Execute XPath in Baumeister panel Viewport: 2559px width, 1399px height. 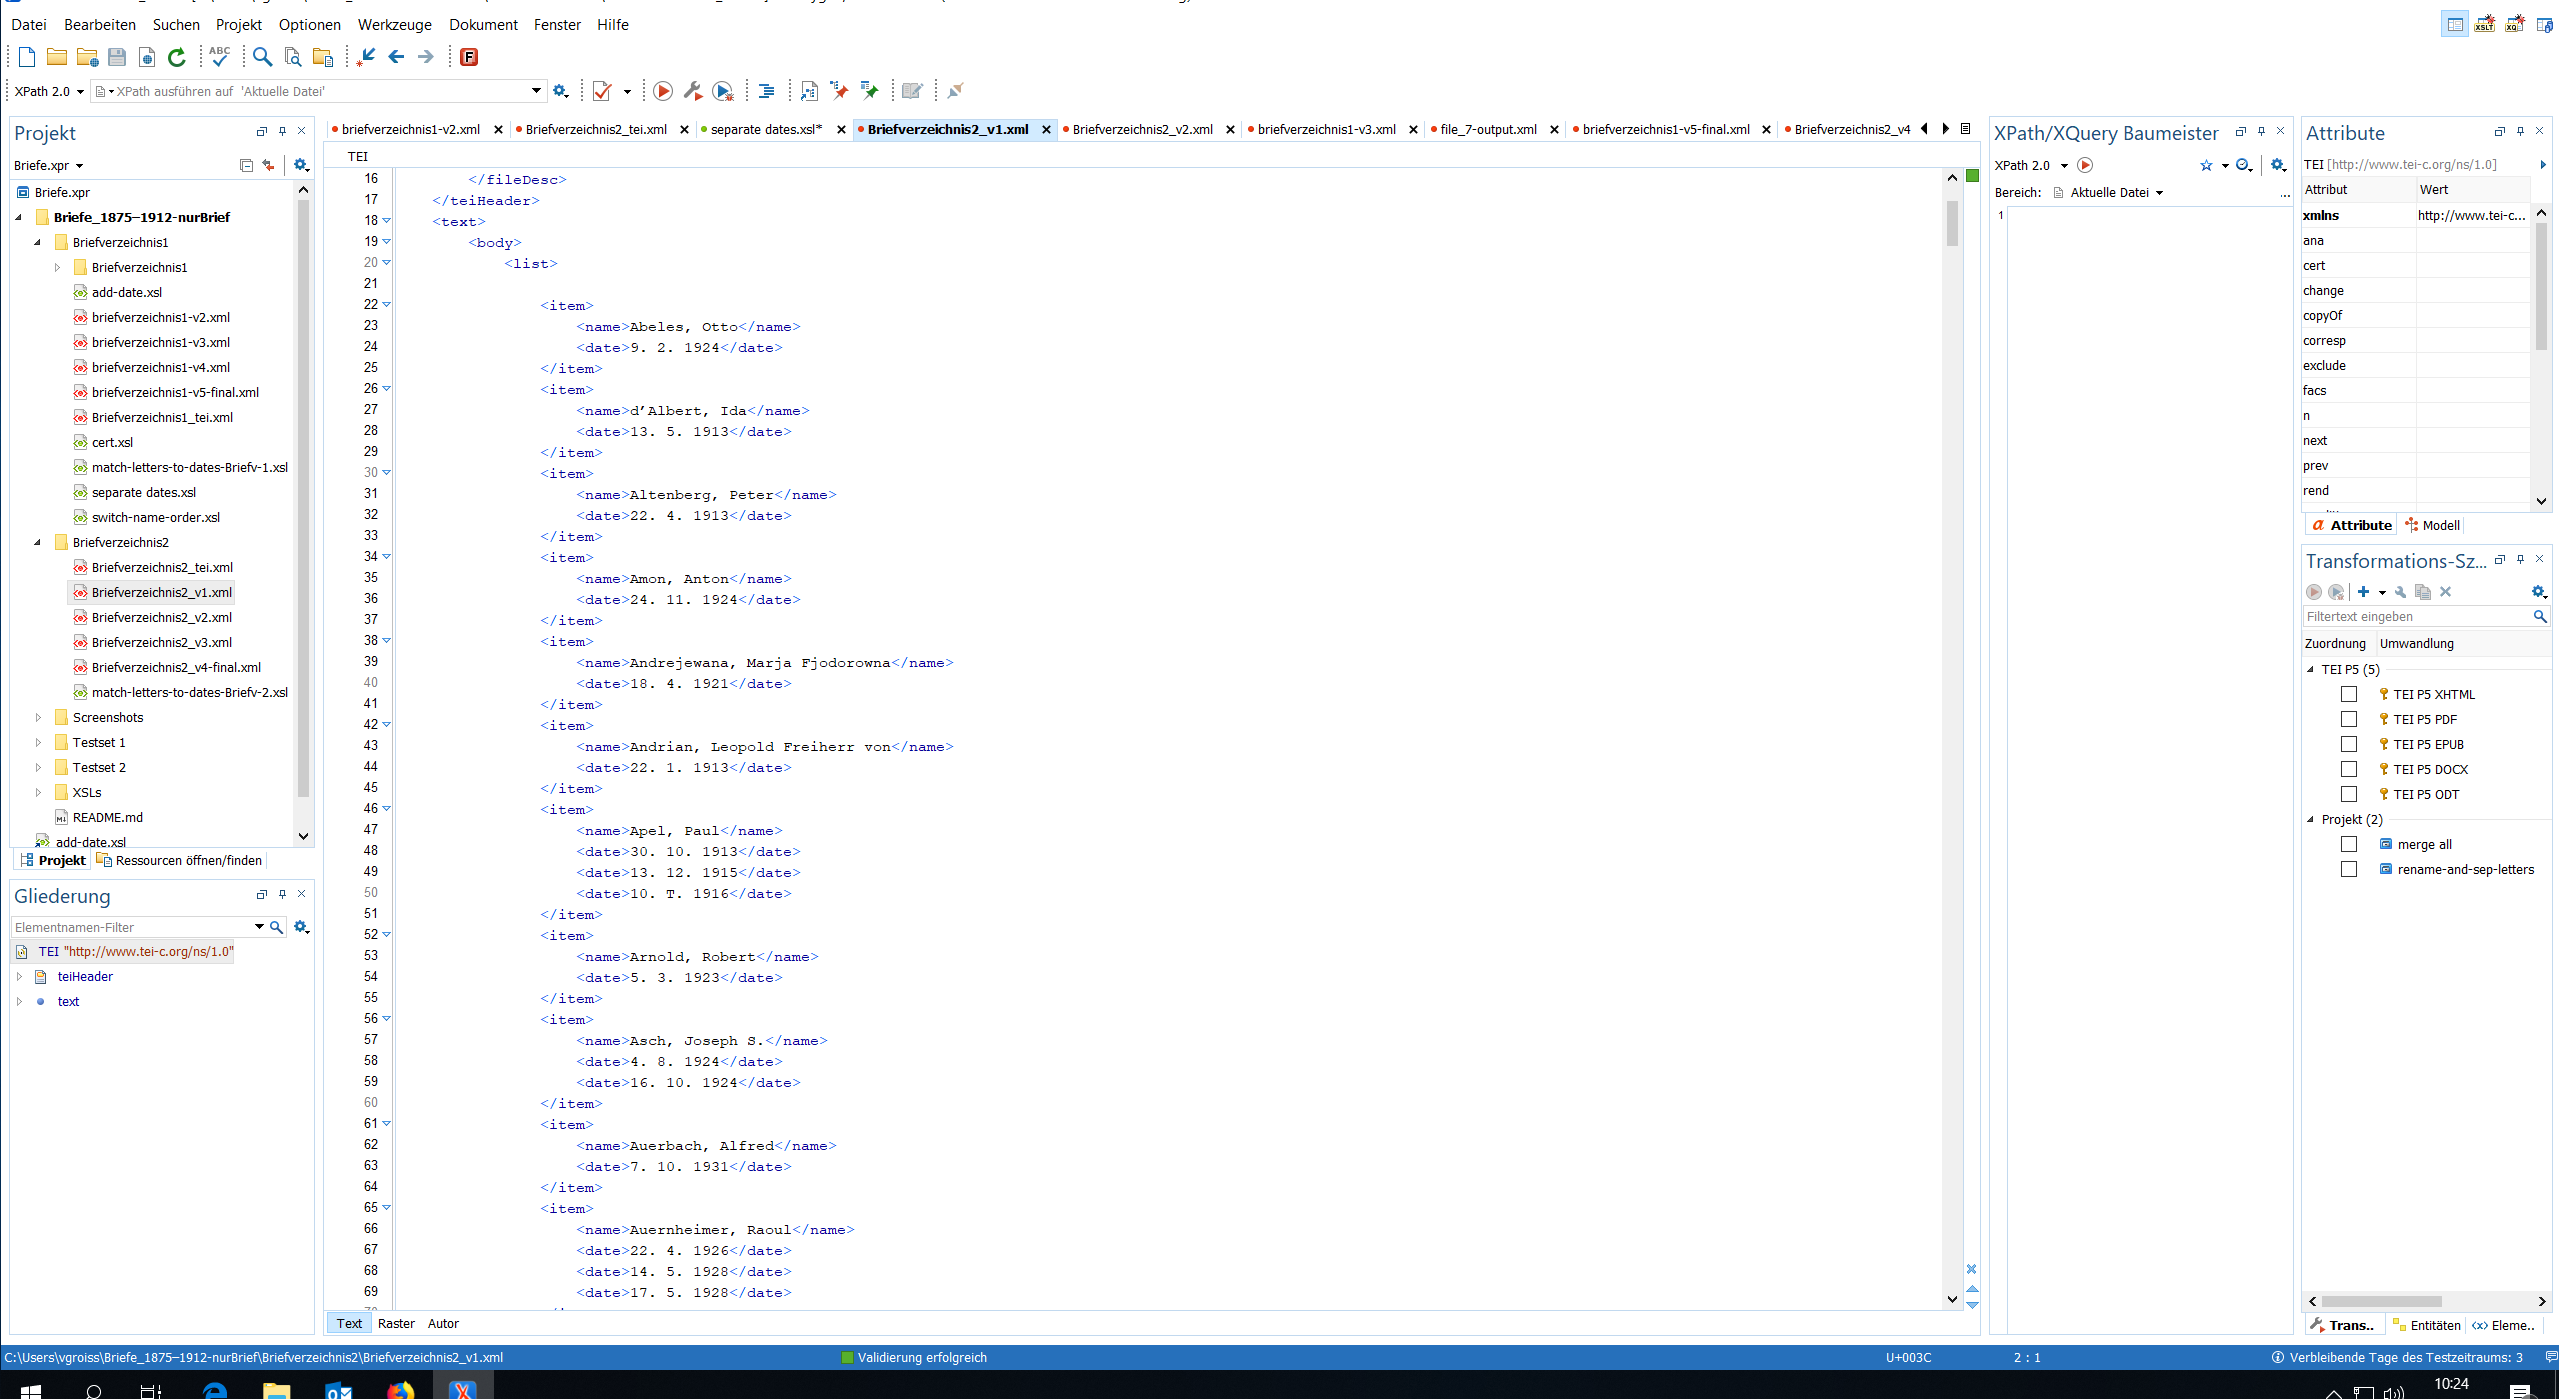[2085, 165]
